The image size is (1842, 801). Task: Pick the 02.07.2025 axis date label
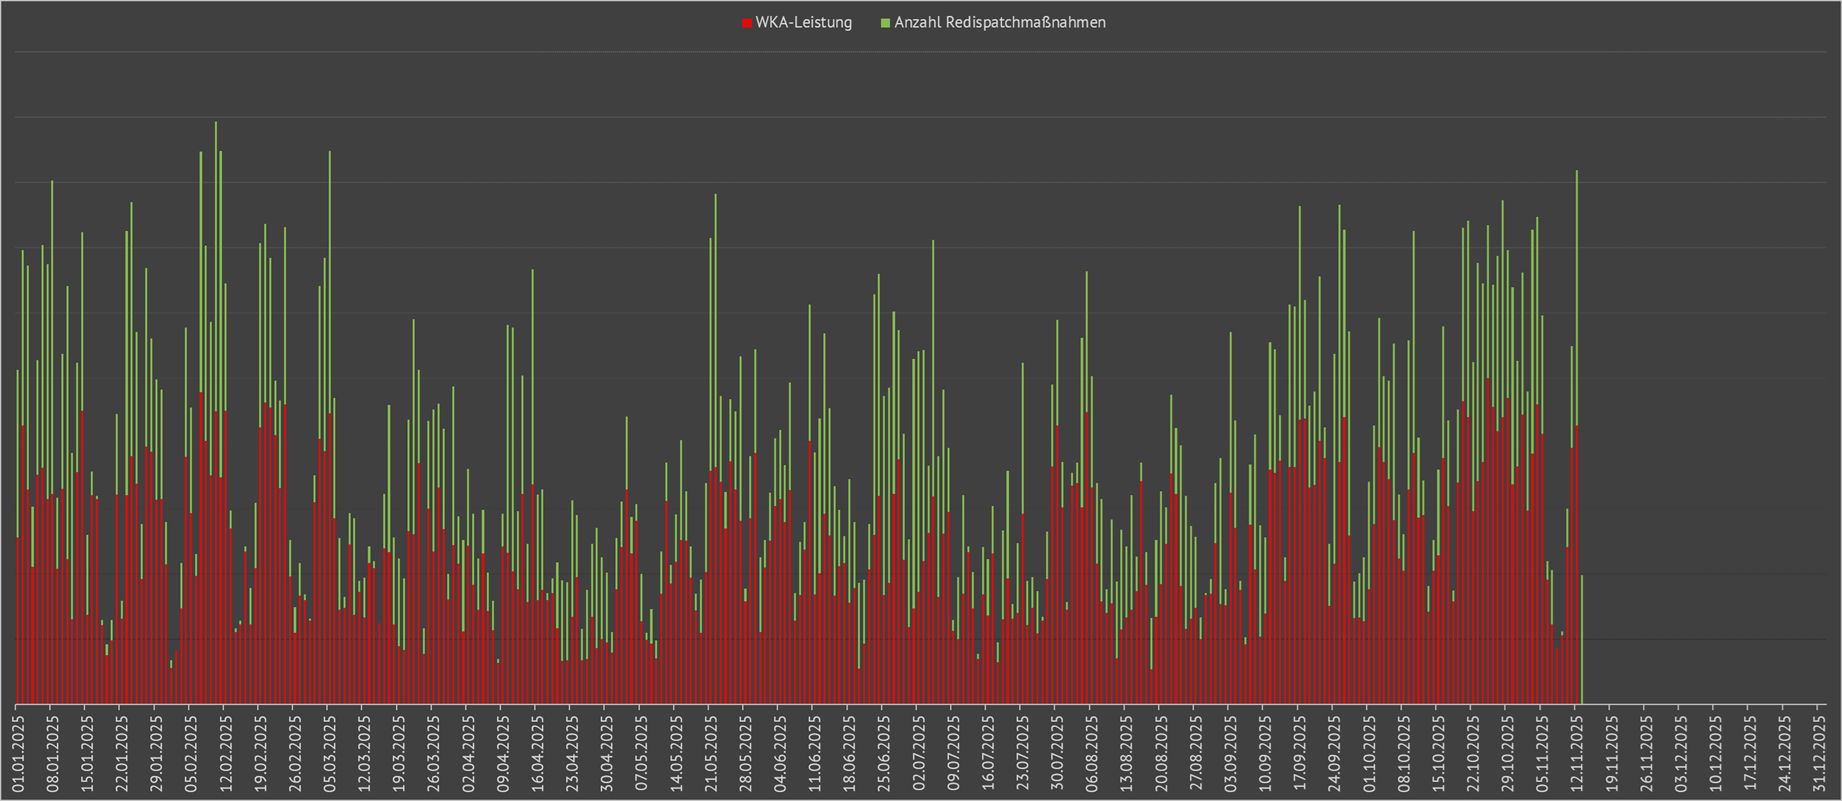pyautogui.click(x=917, y=751)
